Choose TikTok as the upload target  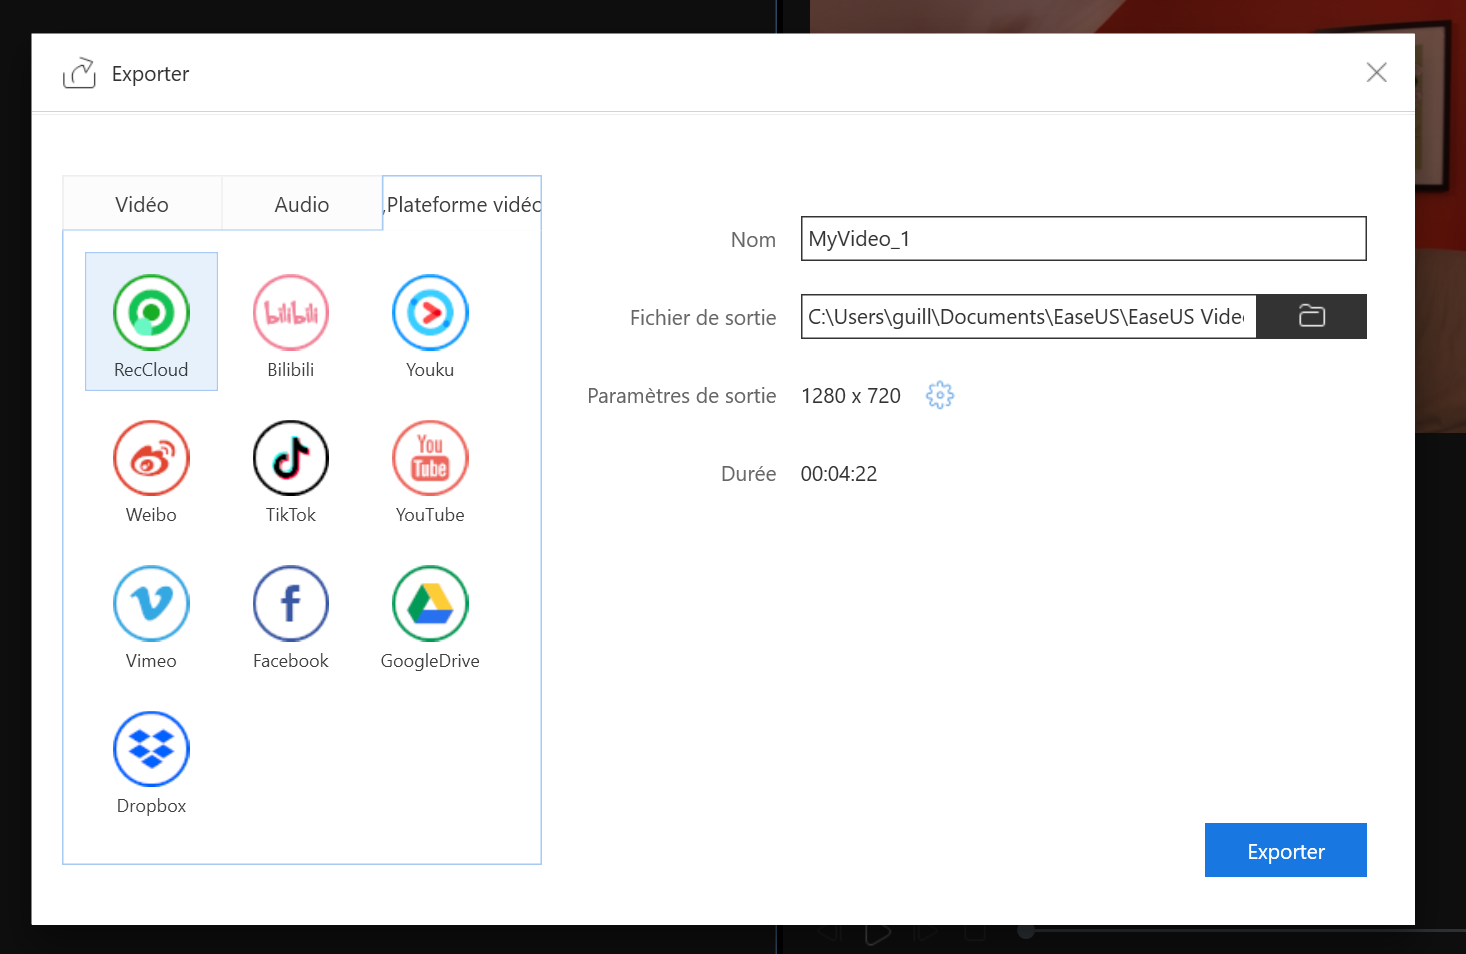coord(291,458)
